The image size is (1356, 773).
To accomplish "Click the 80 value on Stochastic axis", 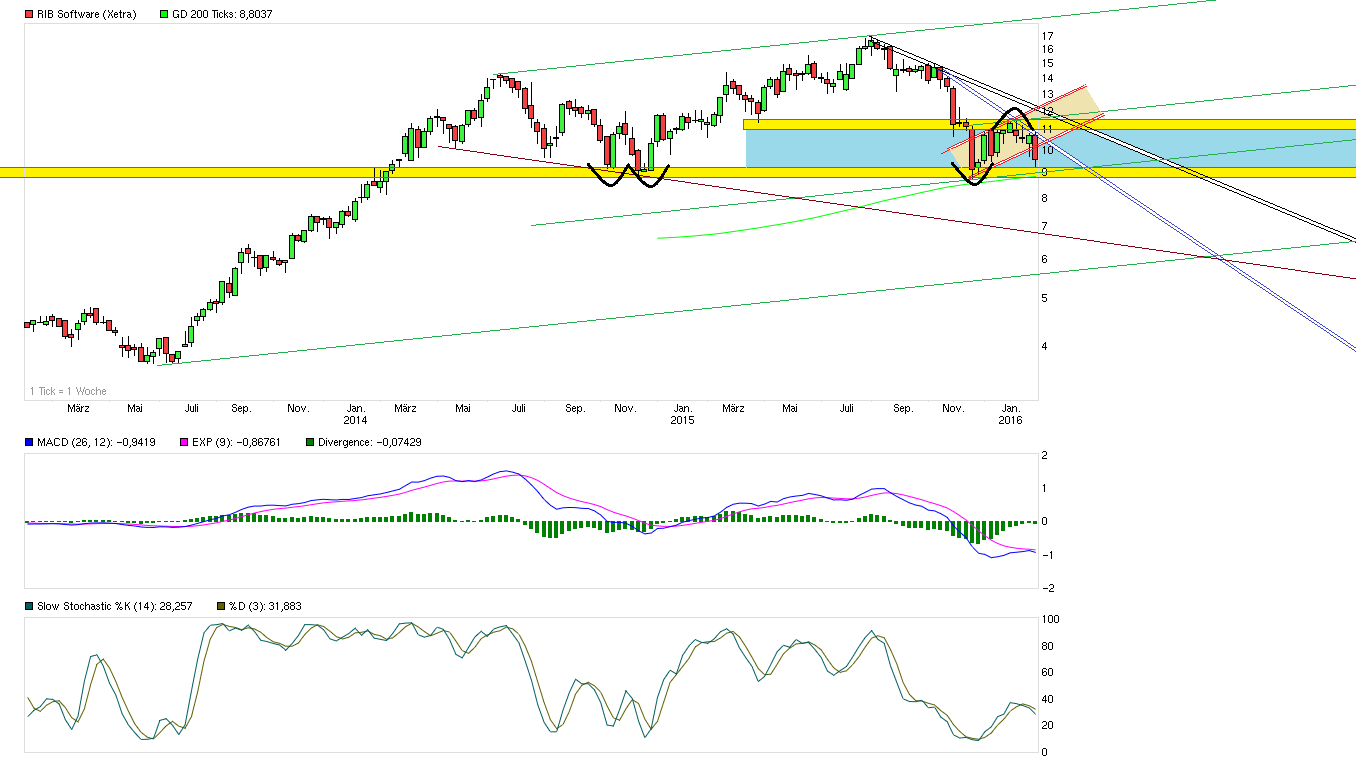I will coord(1047,646).
